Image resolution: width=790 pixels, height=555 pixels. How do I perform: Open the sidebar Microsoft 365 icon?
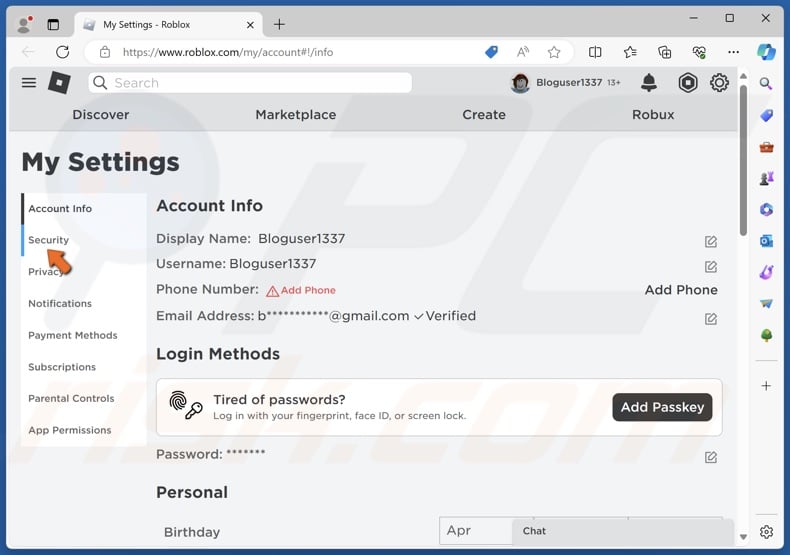click(x=766, y=210)
